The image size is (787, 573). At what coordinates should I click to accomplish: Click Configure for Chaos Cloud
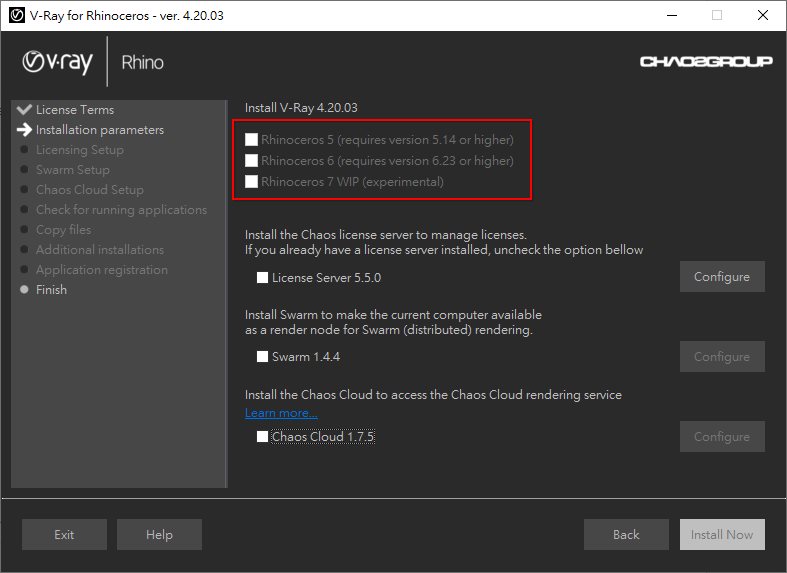point(722,437)
